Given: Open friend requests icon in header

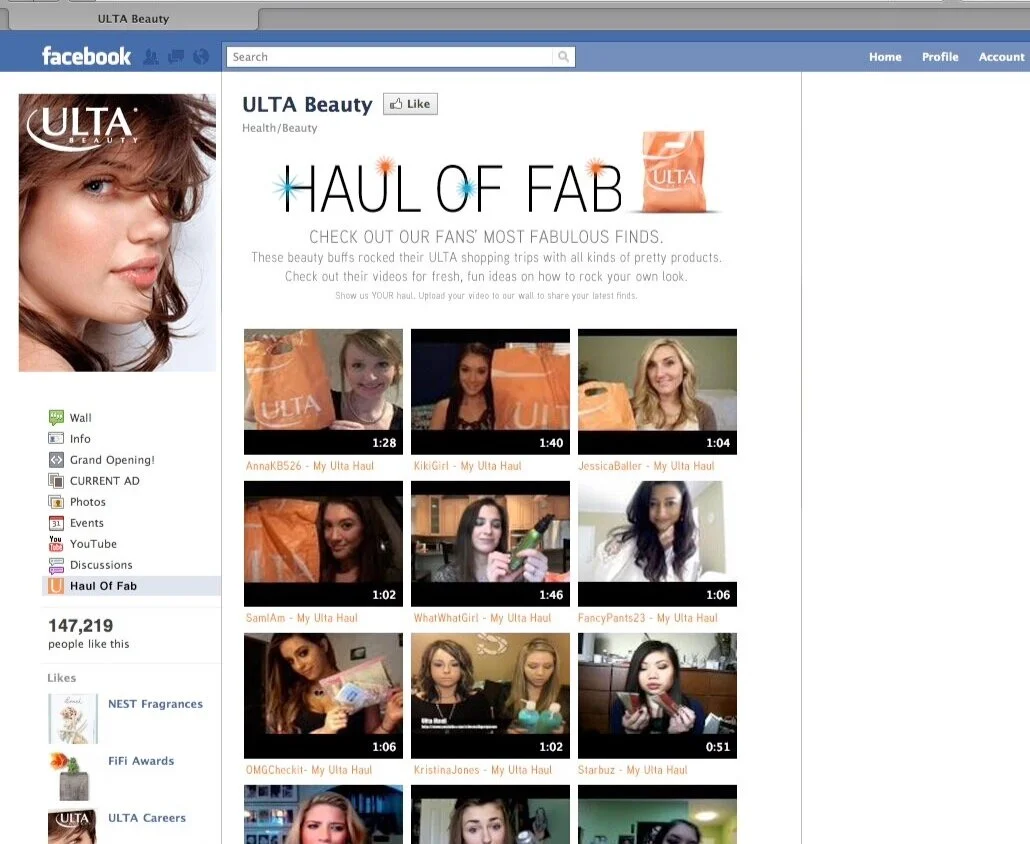Looking at the screenshot, I should click(x=150, y=57).
